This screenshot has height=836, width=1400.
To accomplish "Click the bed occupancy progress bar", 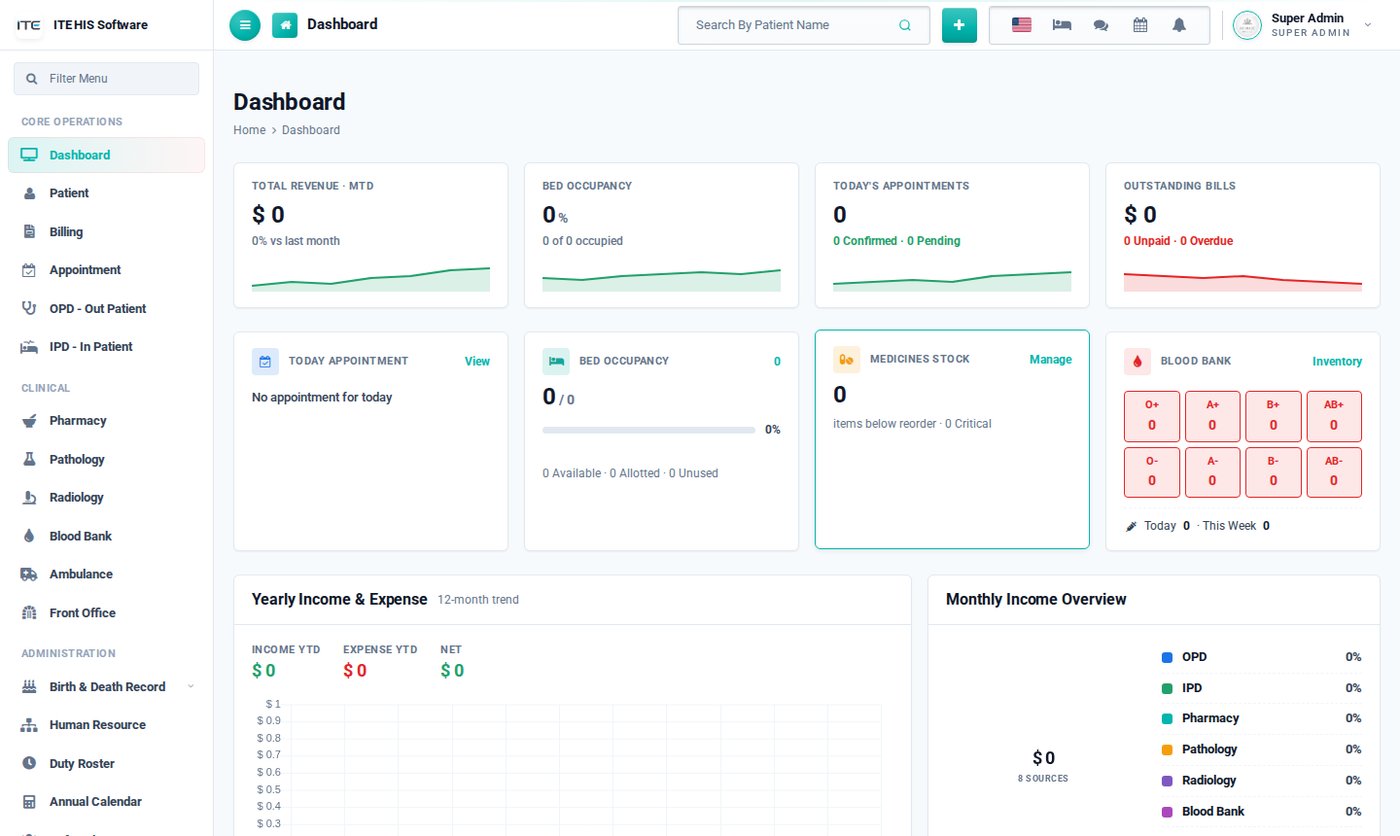I will [x=649, y=430].
